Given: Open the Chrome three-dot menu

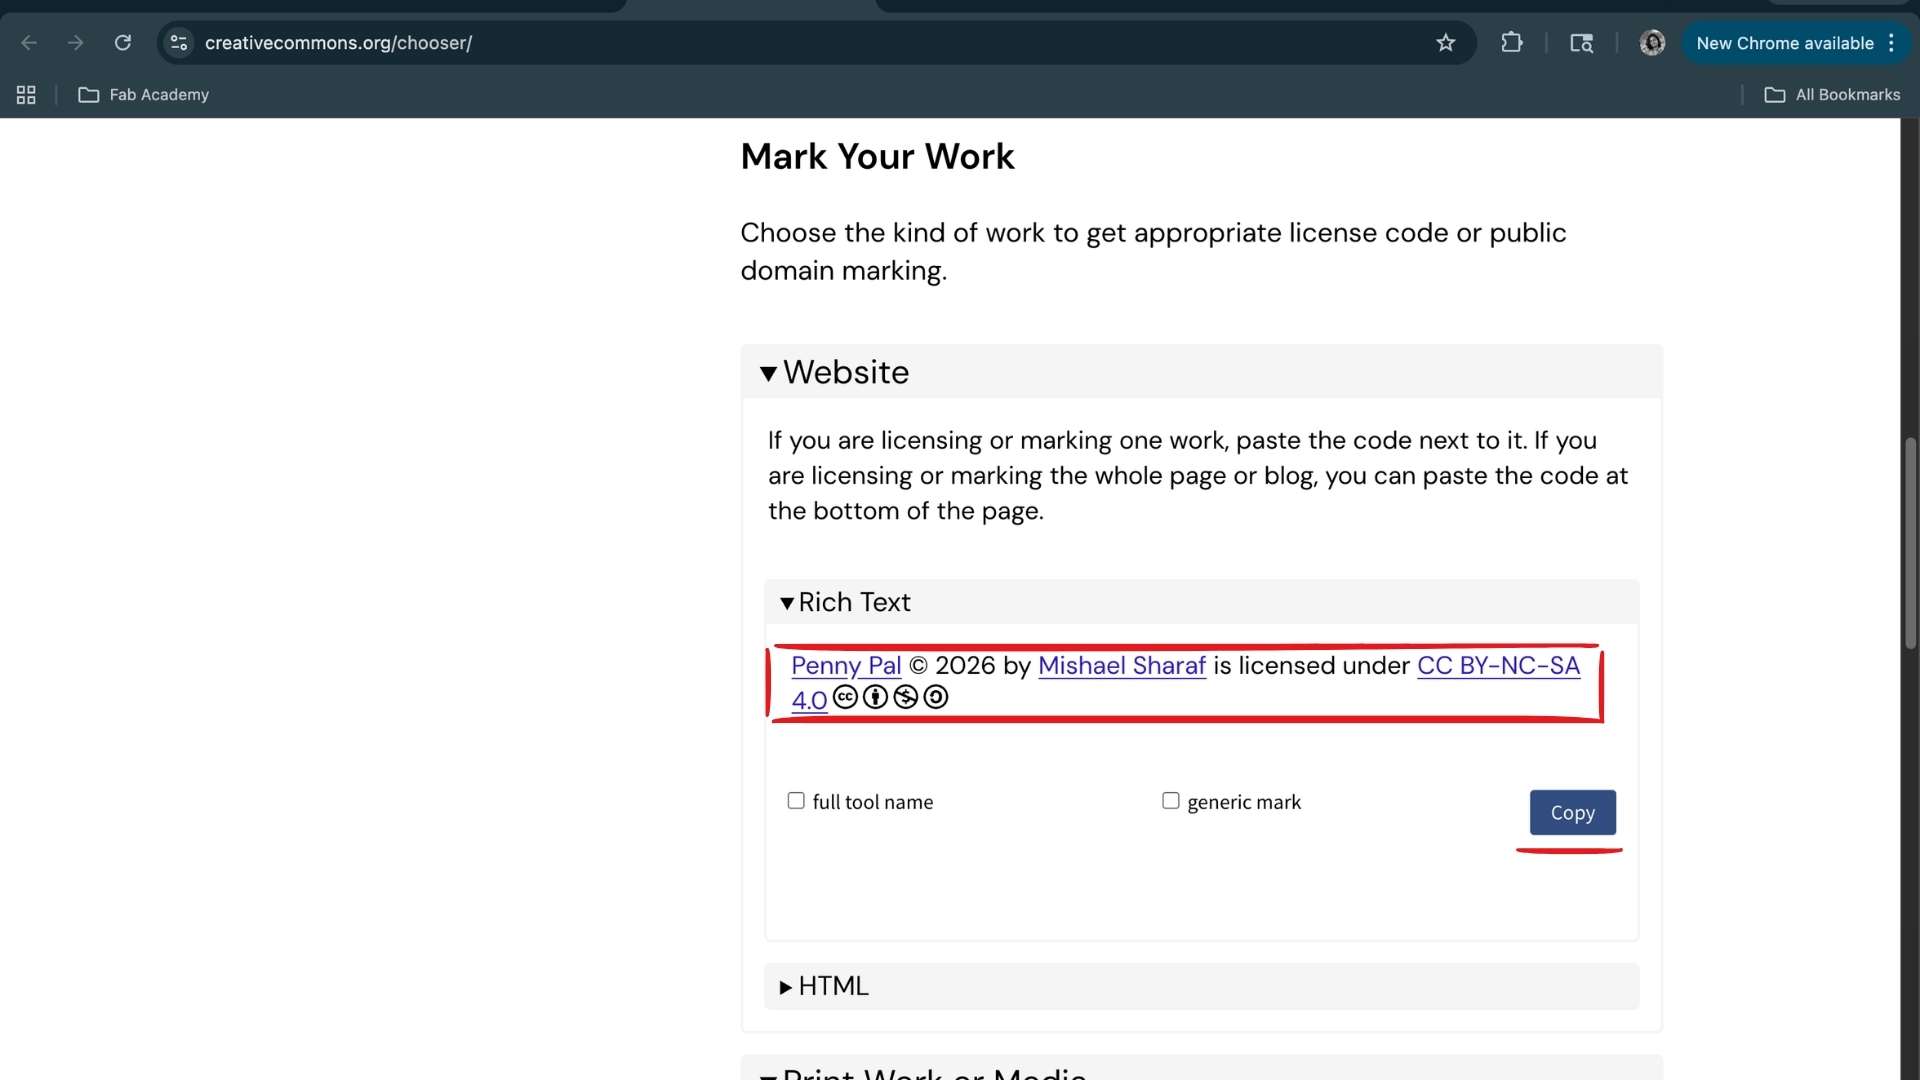Looking at the screenshot, I should coord(1891,43).
